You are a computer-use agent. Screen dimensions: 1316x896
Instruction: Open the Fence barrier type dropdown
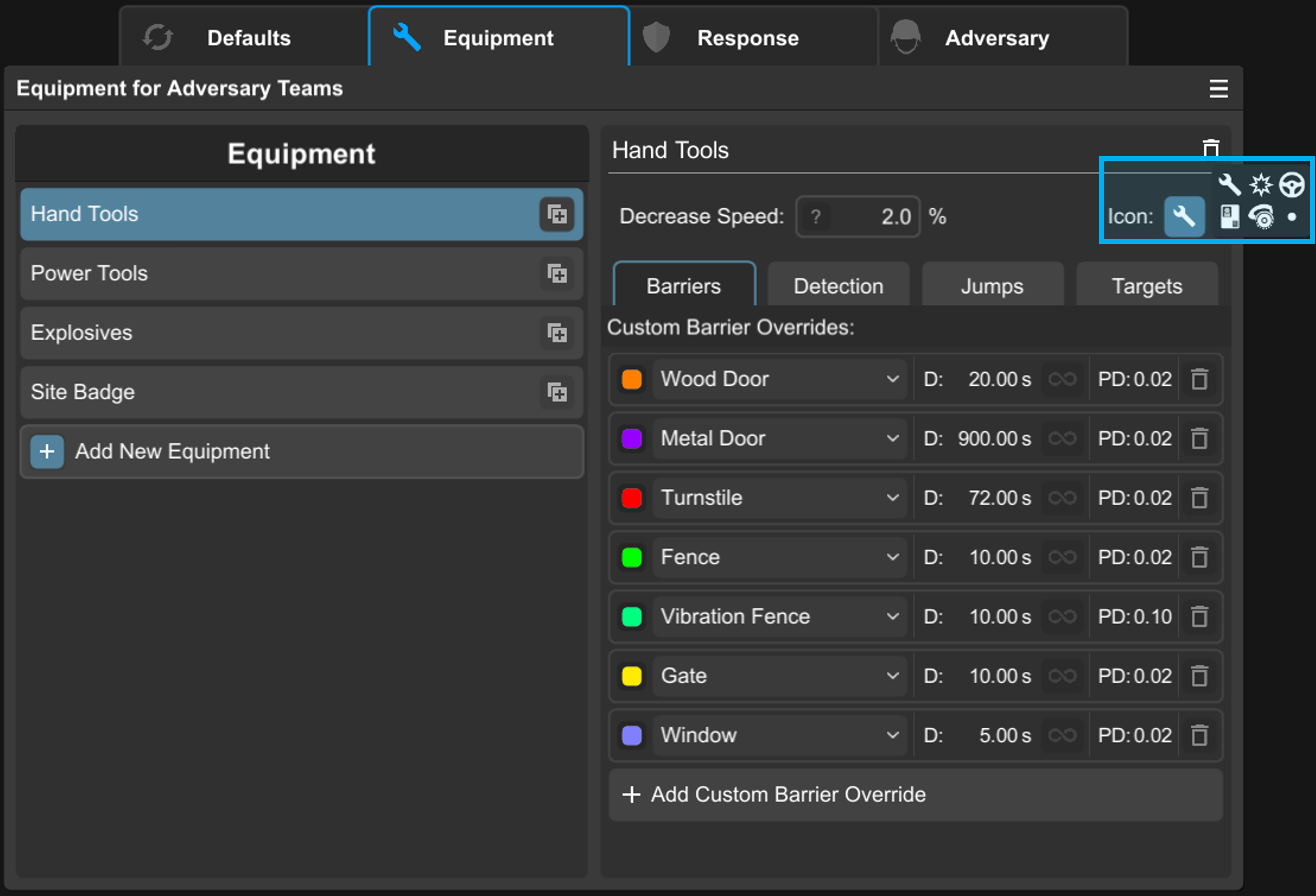click(780, 557)
